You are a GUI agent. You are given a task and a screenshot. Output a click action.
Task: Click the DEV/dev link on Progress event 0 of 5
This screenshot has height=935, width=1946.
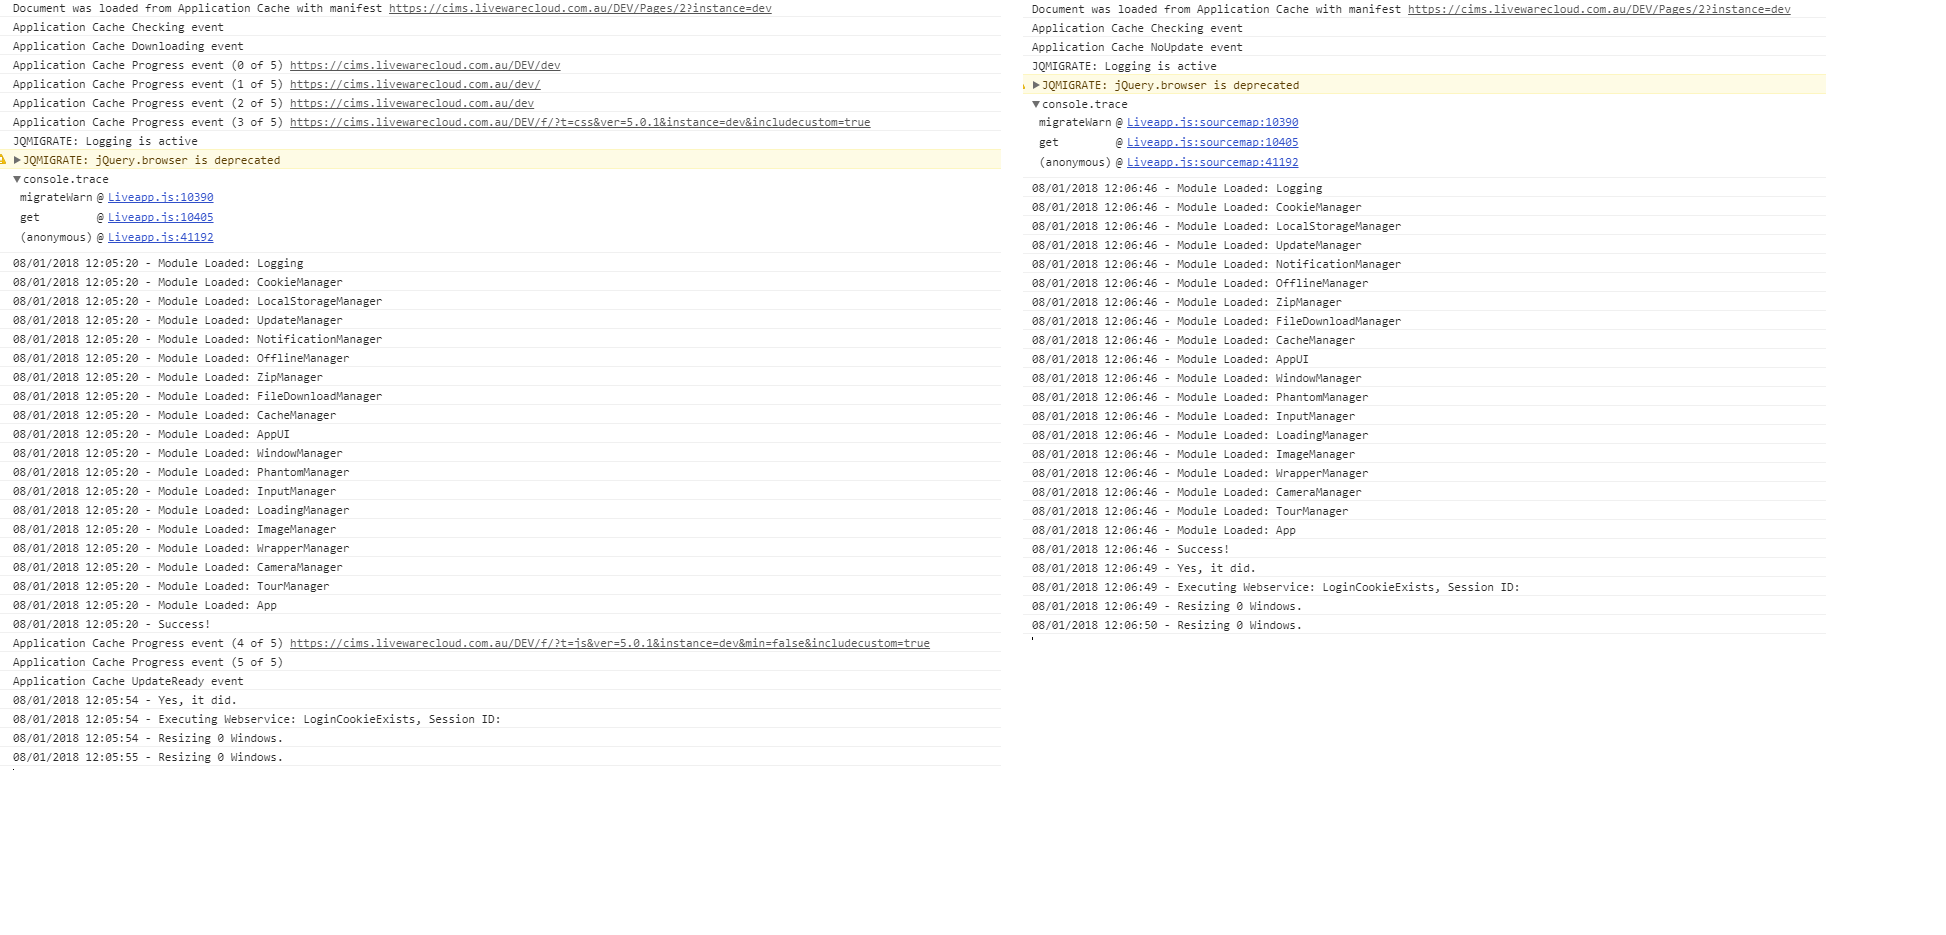(424, 65)
